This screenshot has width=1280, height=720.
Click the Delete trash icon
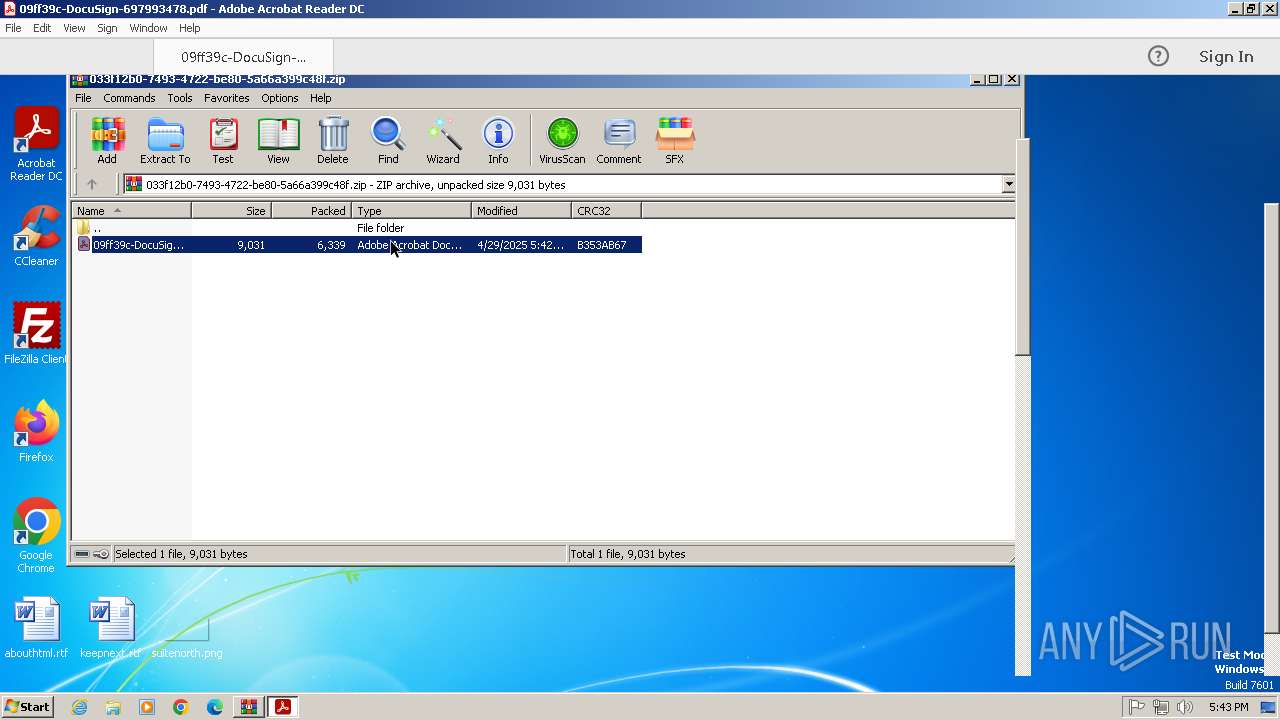333,140
